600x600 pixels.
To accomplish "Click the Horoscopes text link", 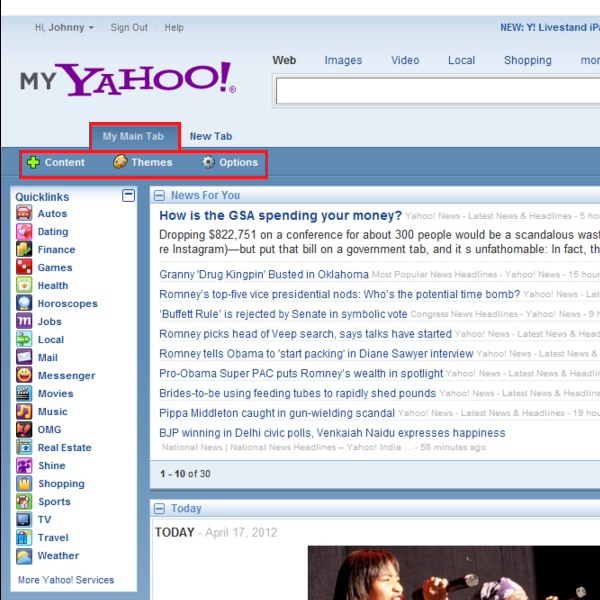I will click(67, 303).
